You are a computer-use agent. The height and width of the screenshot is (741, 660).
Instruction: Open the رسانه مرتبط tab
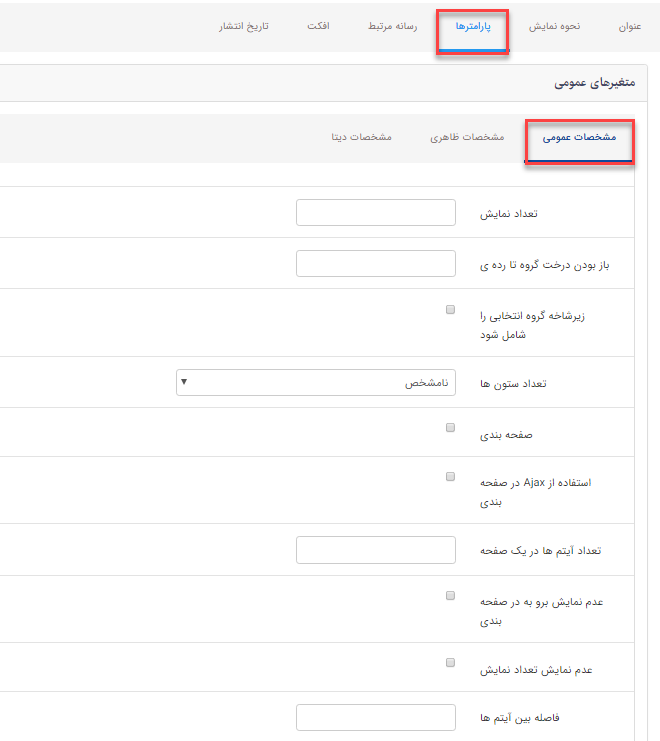(394, 26)
